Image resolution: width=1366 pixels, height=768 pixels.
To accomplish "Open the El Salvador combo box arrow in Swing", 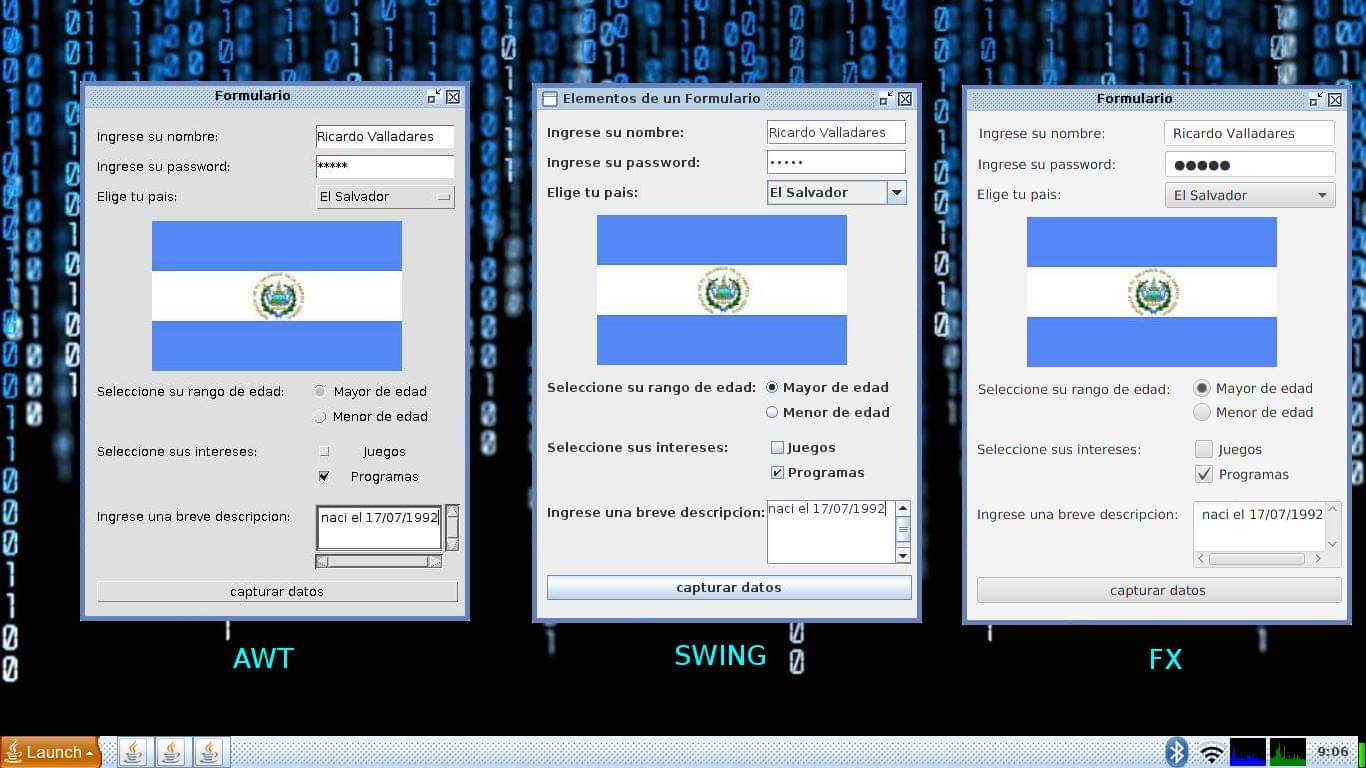I will click(897, 192).
